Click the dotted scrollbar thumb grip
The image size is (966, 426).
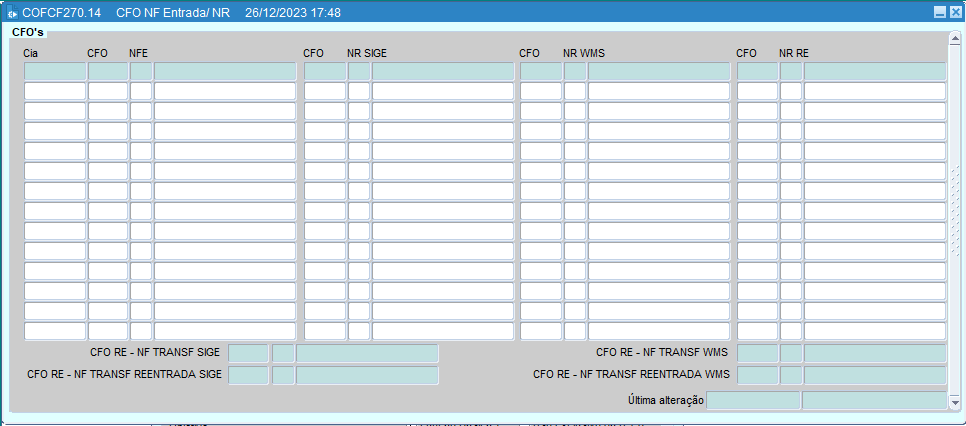tap(955, 211)
